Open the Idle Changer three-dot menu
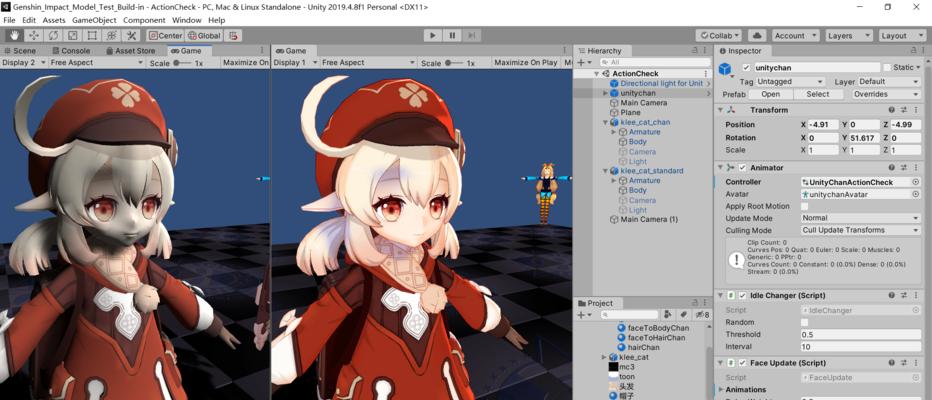Screen dimensions: 932x400 [x=916, y=295]
